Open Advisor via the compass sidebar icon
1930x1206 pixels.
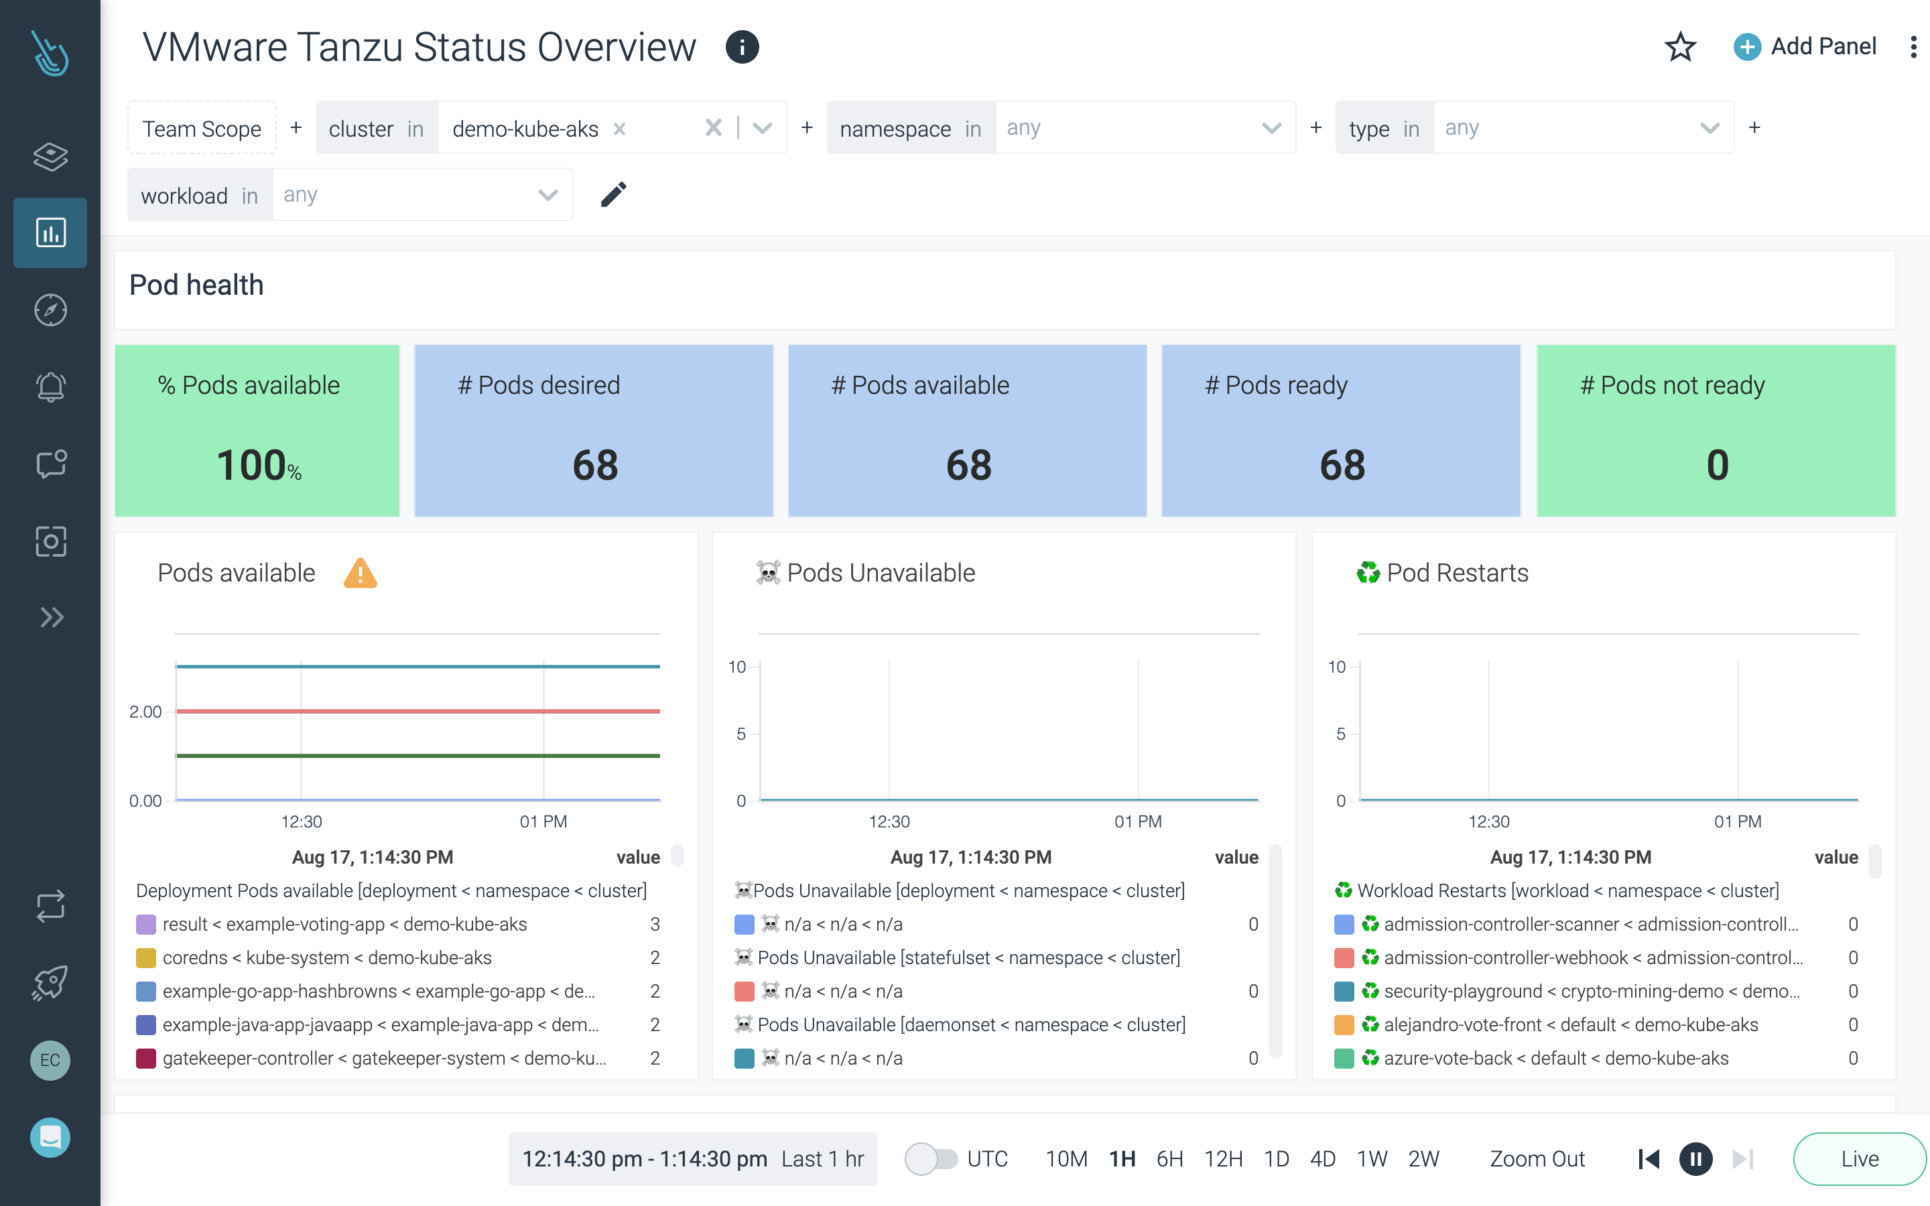(x=50, y=310)
